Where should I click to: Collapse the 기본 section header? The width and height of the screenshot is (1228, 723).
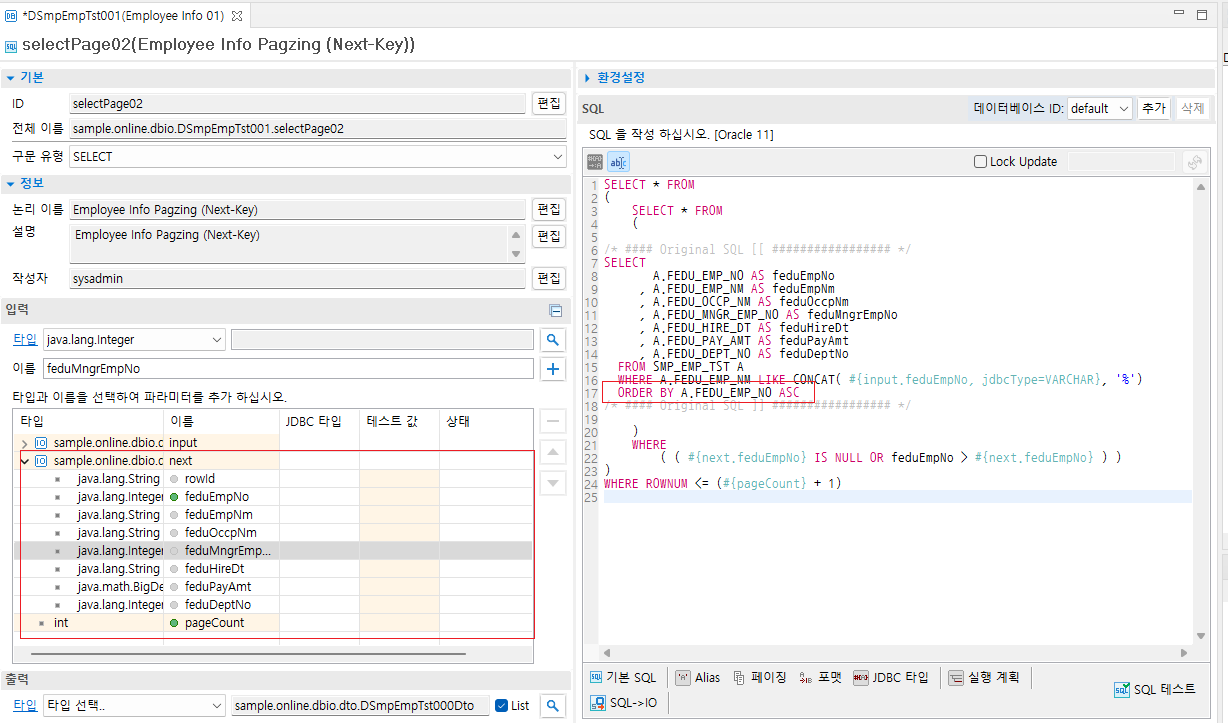pos(10,77)
